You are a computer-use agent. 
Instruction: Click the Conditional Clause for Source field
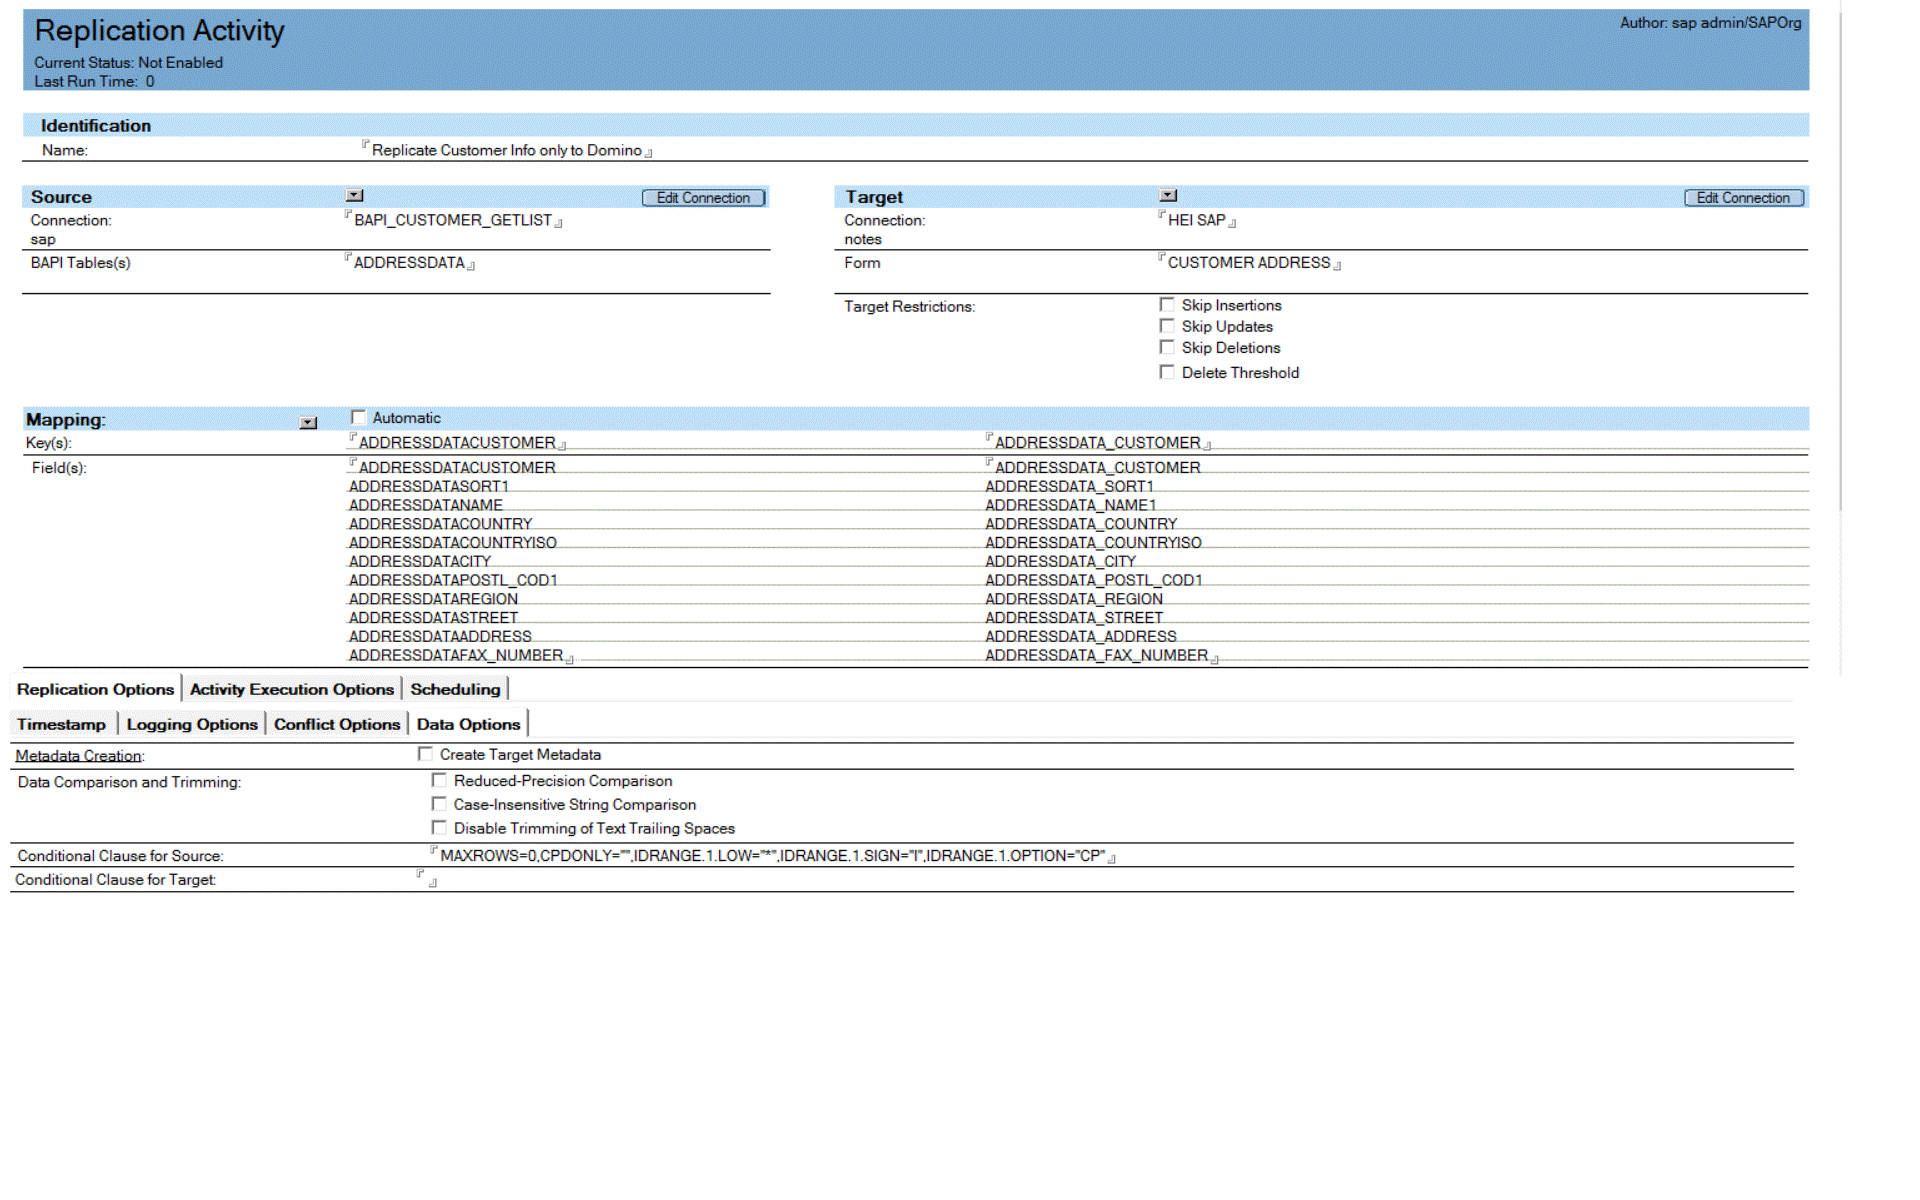pyautogui.click(x=772, y=856)
